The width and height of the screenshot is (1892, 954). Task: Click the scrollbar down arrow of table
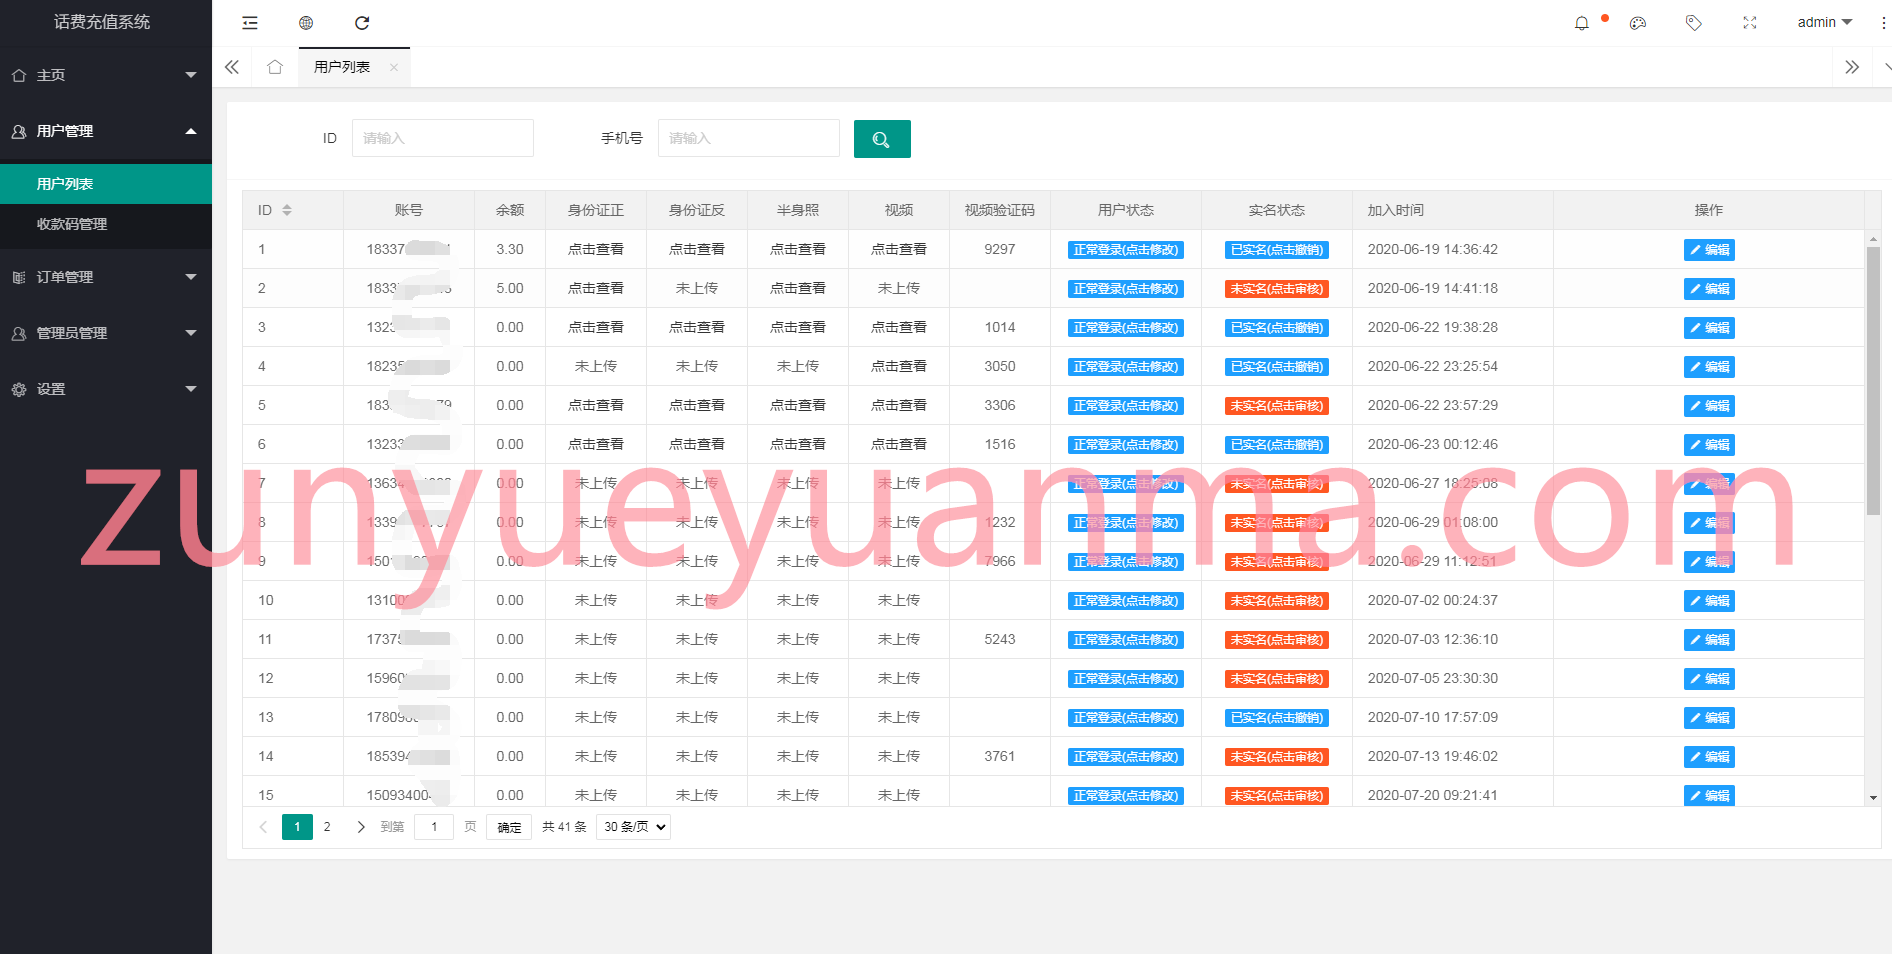(x=1873, y=798)
